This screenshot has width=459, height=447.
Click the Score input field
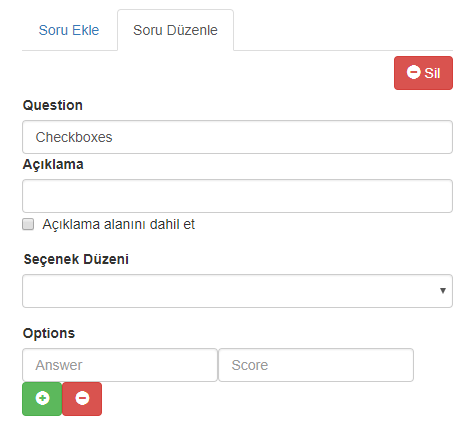coord(316,365)
